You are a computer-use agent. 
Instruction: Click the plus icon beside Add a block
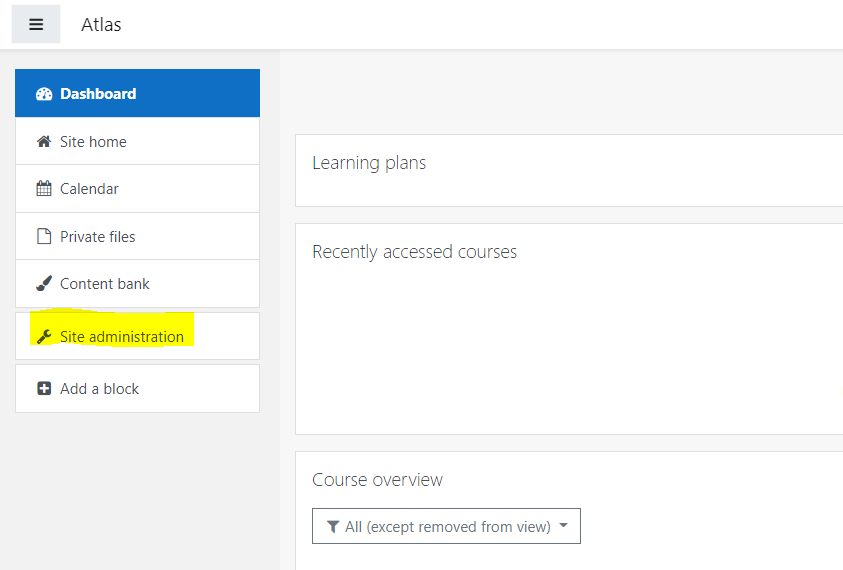[43, 389]
